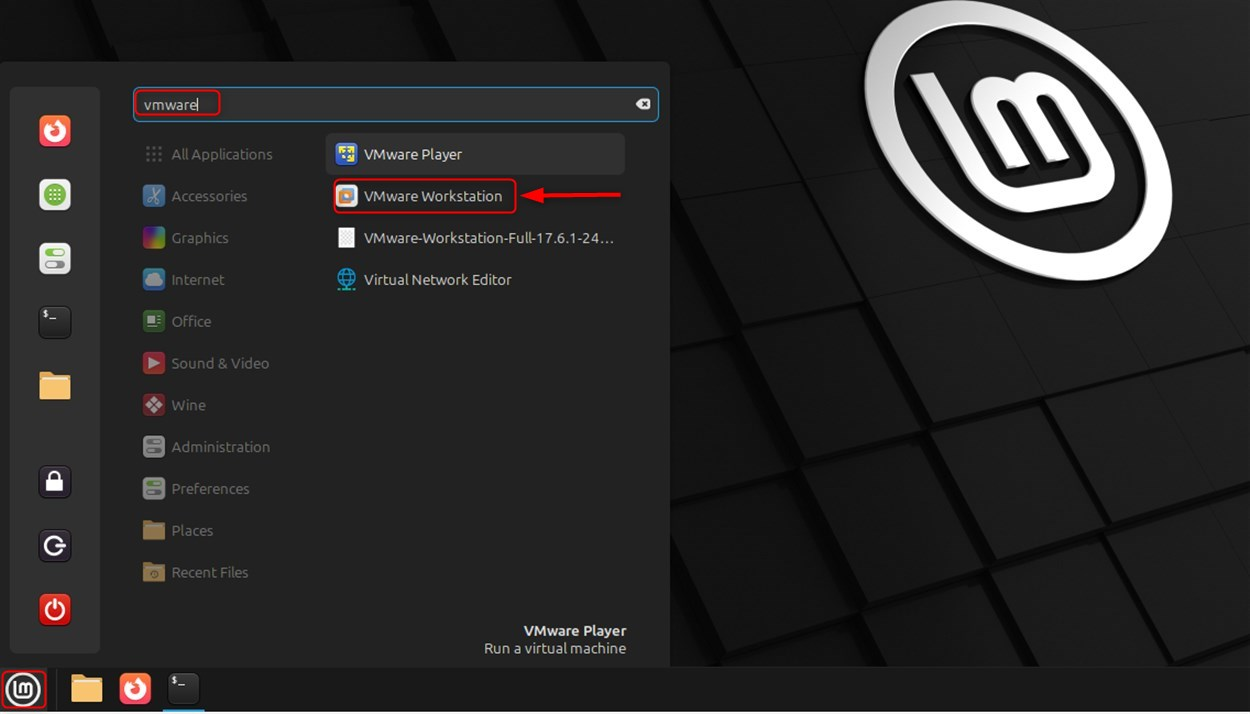The width and height of the screenshot is (1250, 714).
Task: Click the Log Out icon
Action: coord(55,546)
